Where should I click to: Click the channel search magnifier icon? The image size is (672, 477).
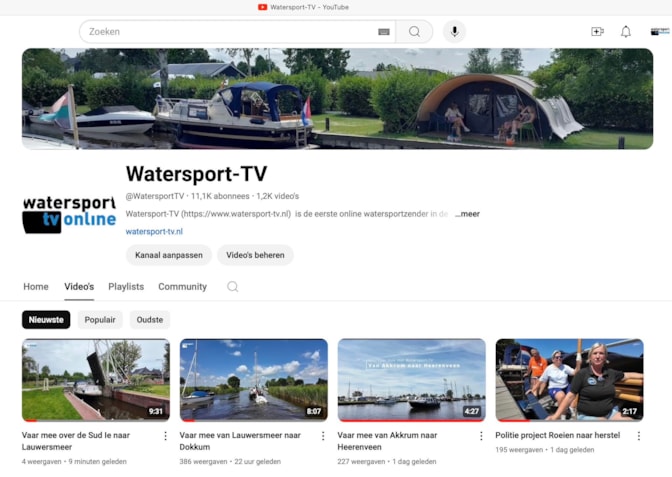click(x=233, y=287)
